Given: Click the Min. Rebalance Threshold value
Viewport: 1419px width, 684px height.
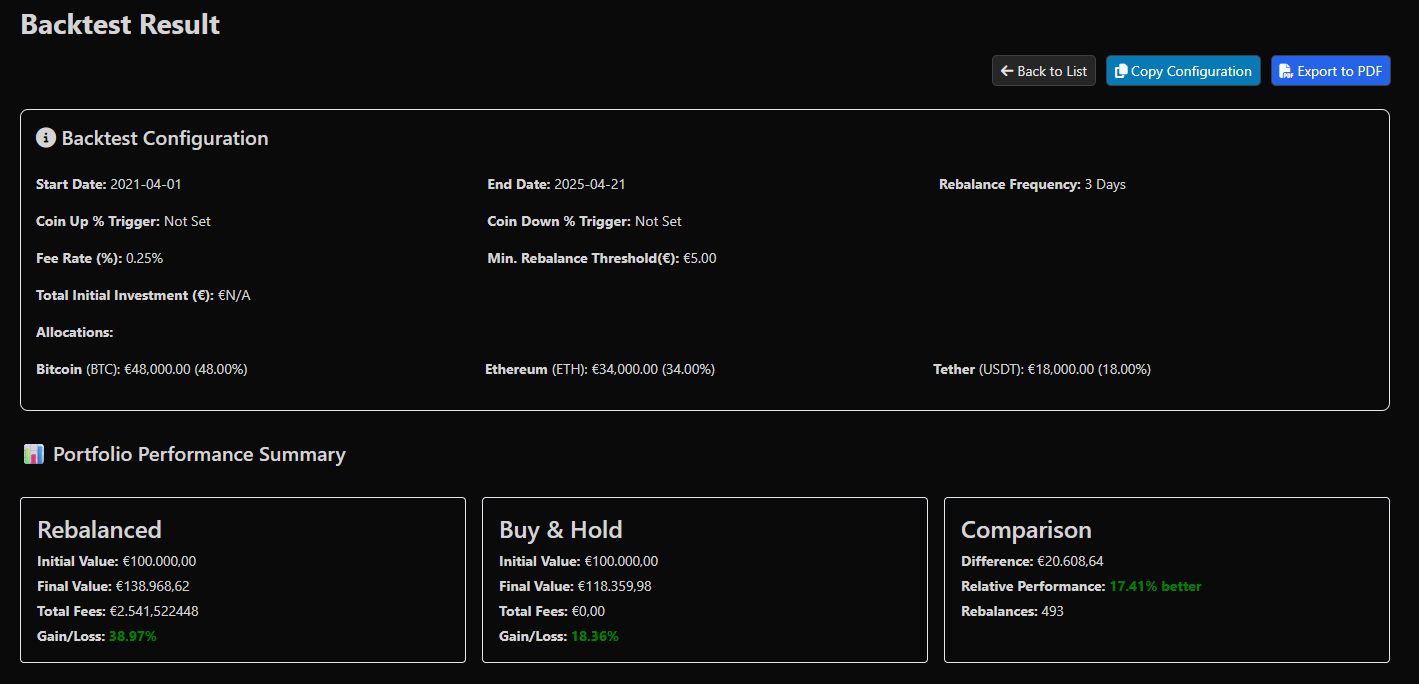Looking at the screenshot, I should pyautogui.click(x=699, y=258).
